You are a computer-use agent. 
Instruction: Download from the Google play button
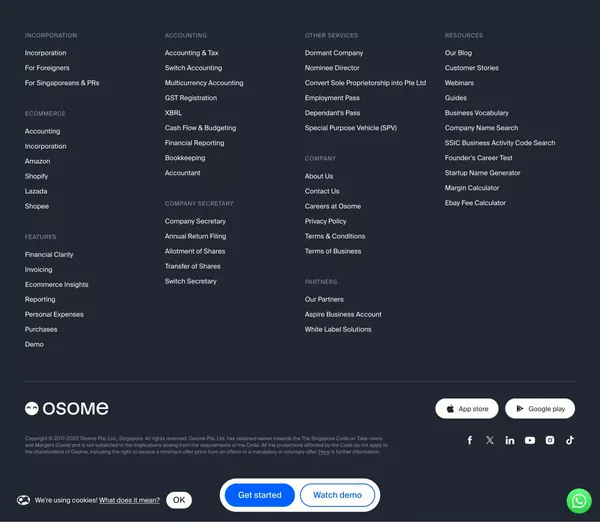pyautogui.click(x=540, y=409)
